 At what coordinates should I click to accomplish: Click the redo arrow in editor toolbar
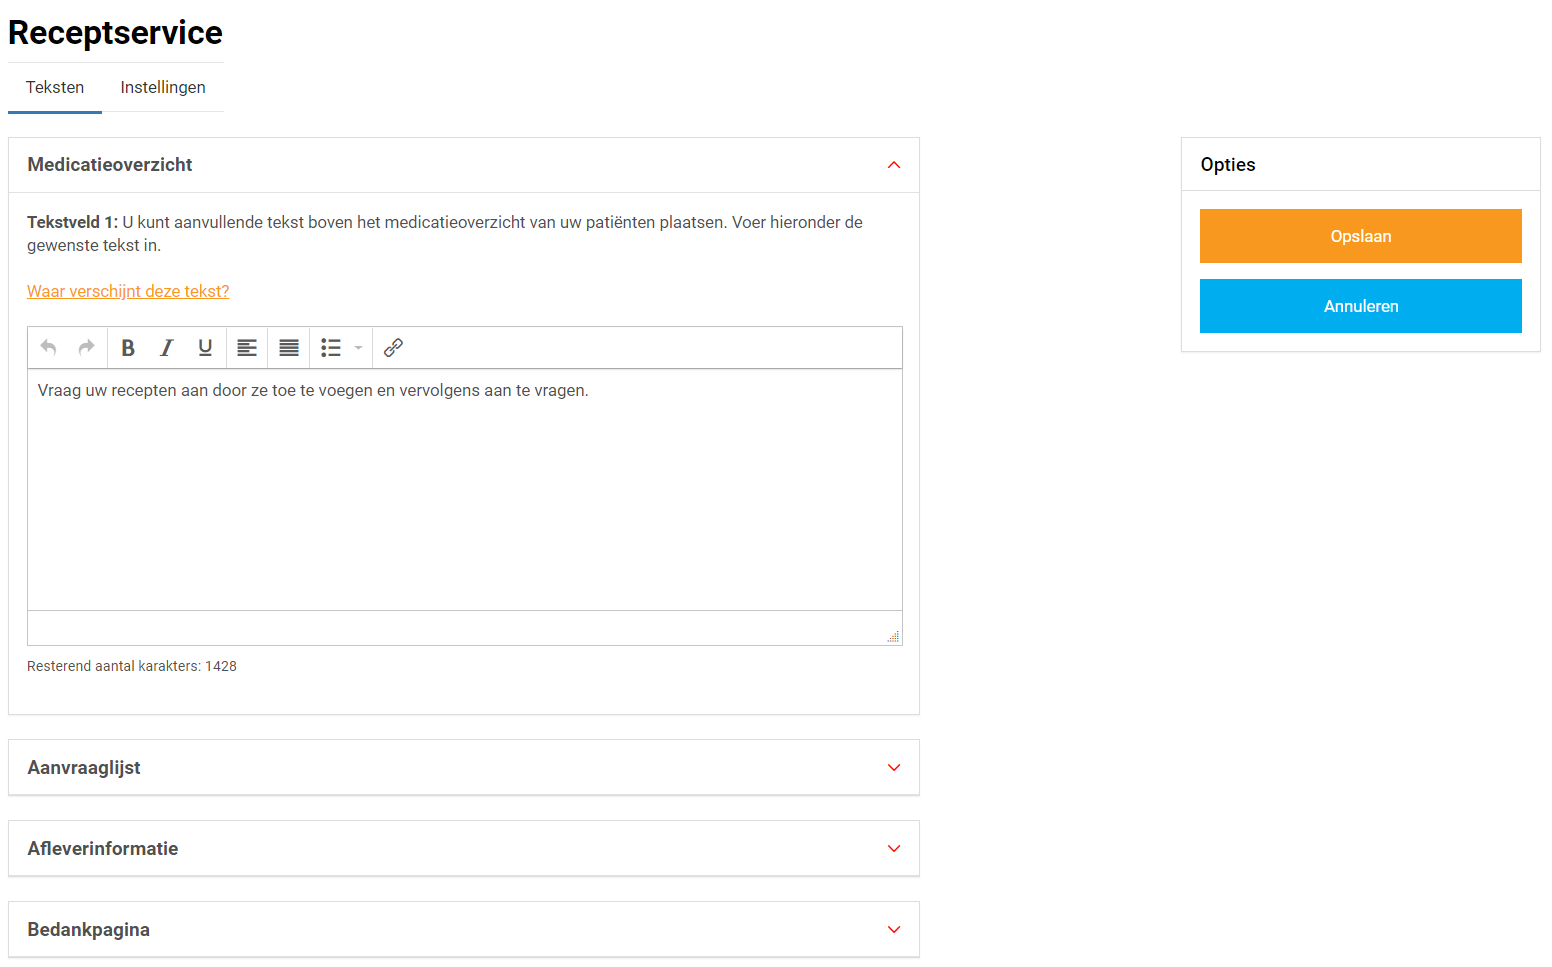[x=86, y=348]
